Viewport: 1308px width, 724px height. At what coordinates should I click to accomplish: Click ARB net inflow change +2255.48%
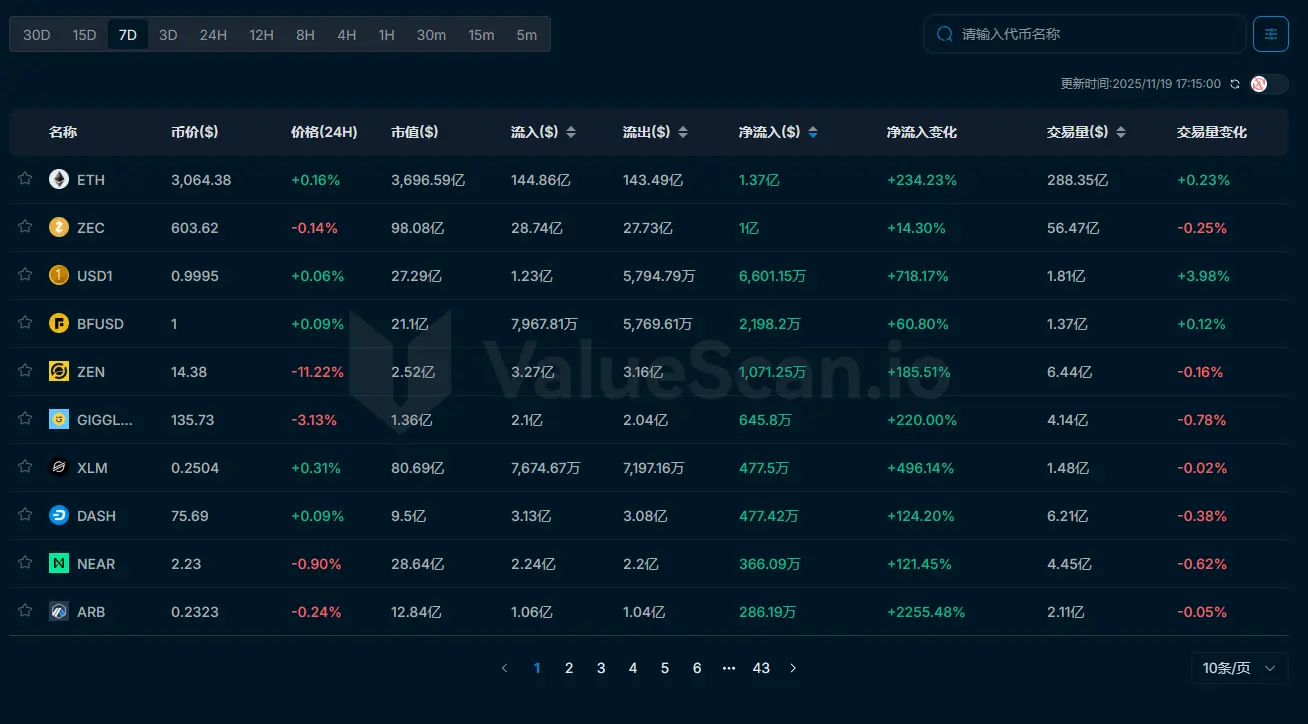point(926,612)
